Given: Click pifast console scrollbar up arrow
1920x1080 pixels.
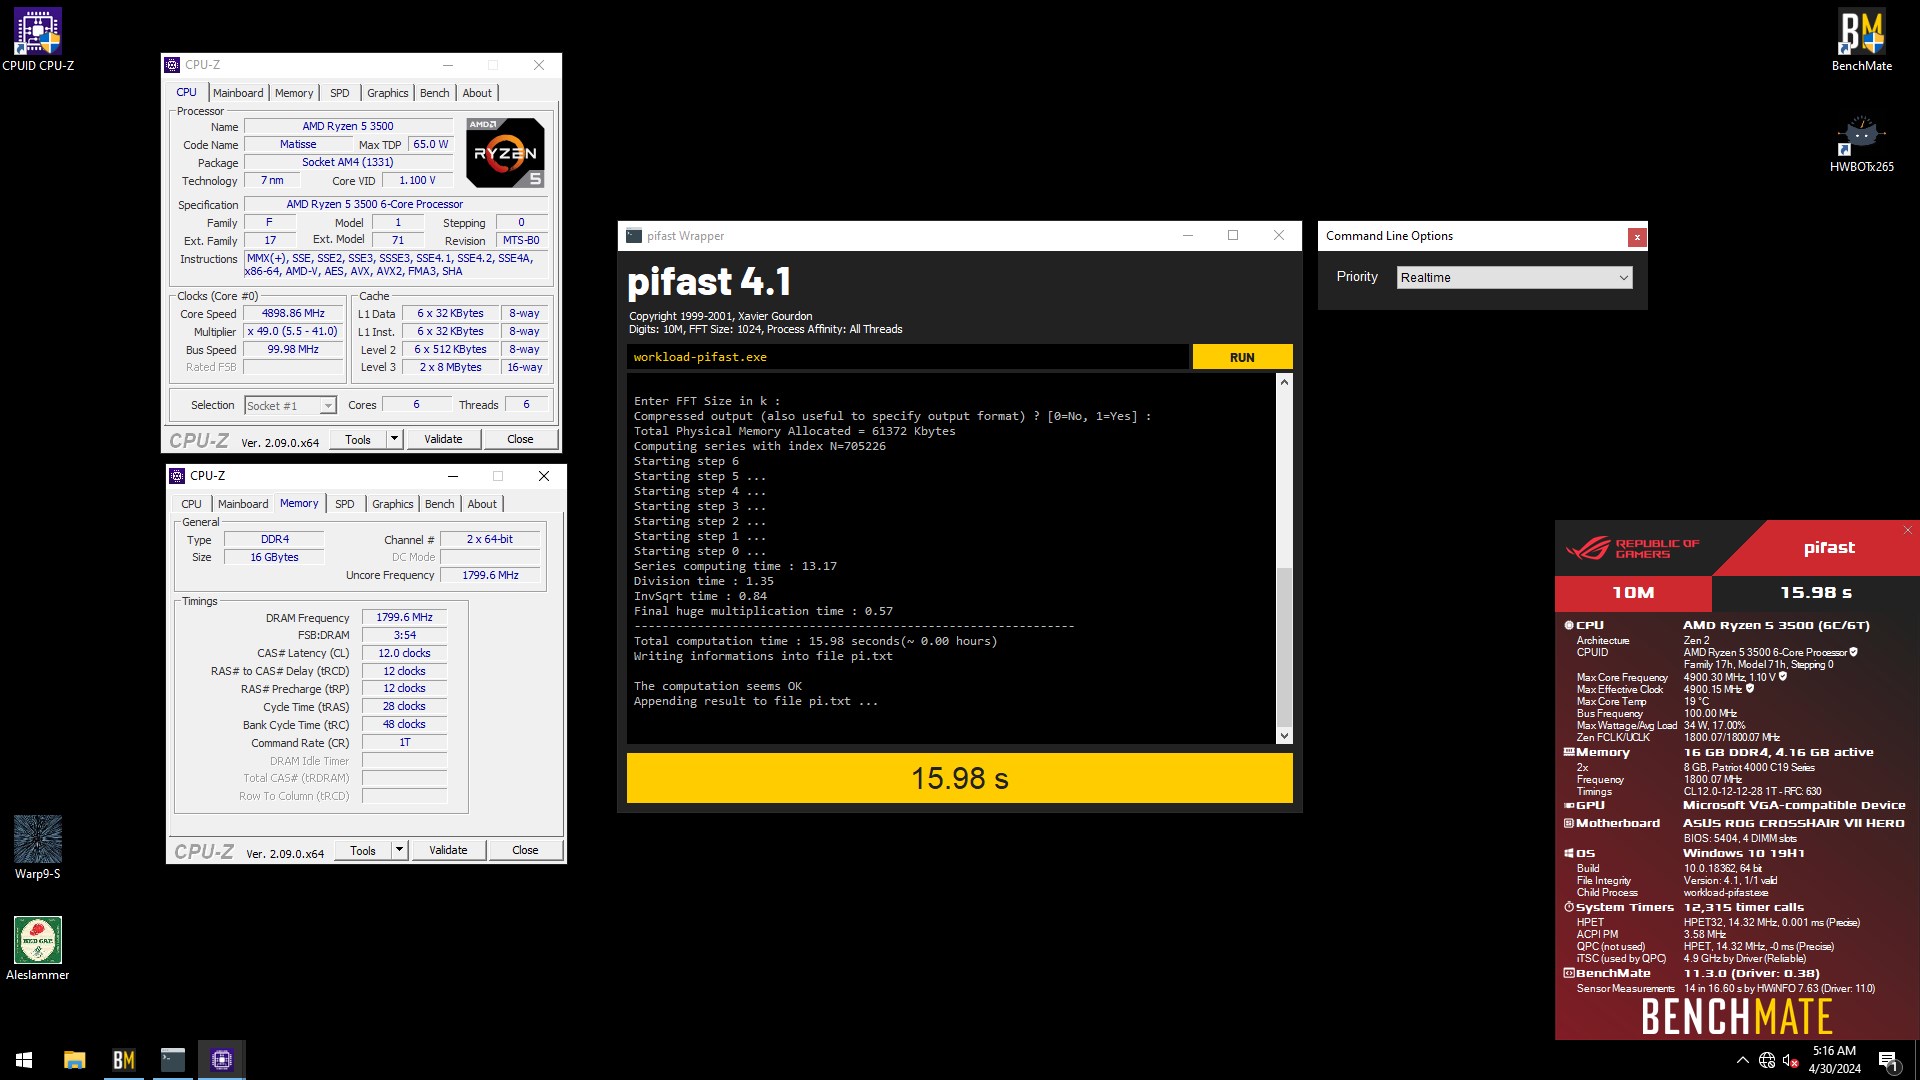Looking at the screenshot, I should pos(1284,382).
